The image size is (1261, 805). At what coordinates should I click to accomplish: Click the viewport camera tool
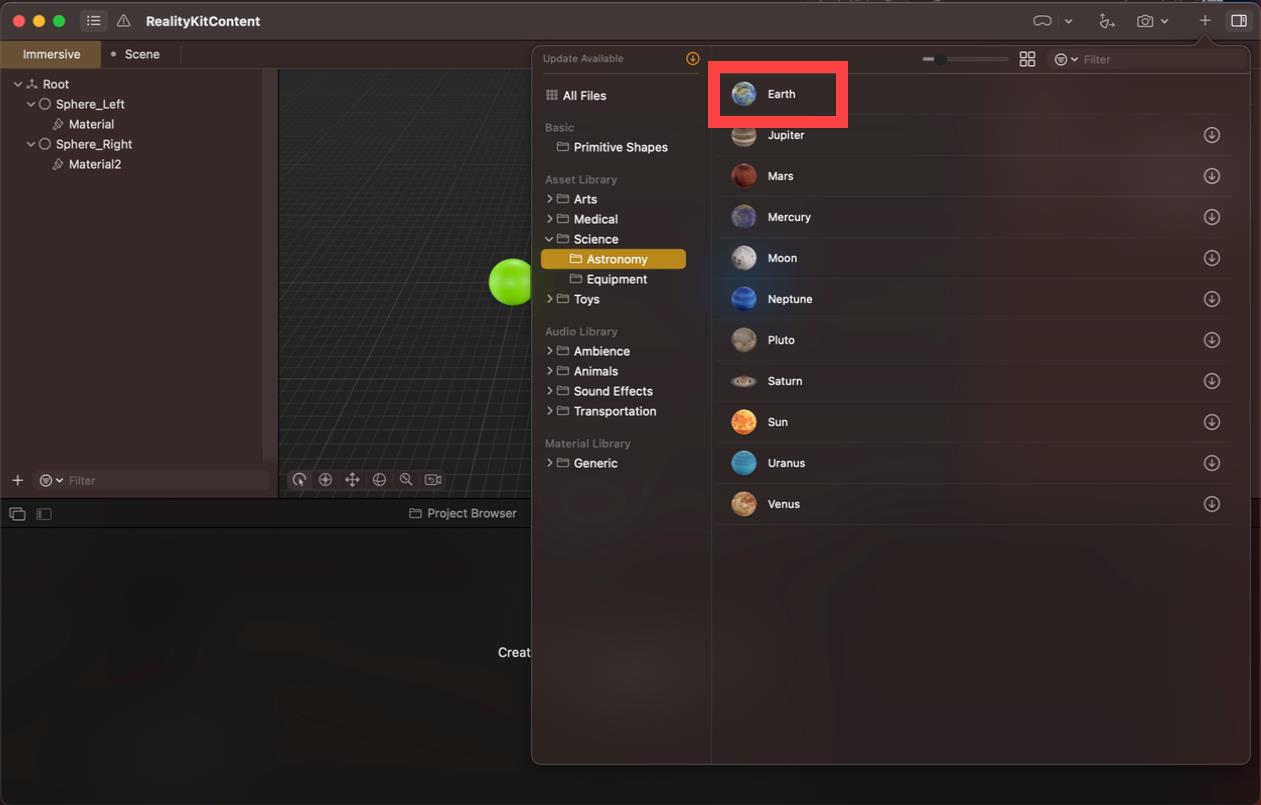pyautogui.click(x=433, y=480)
